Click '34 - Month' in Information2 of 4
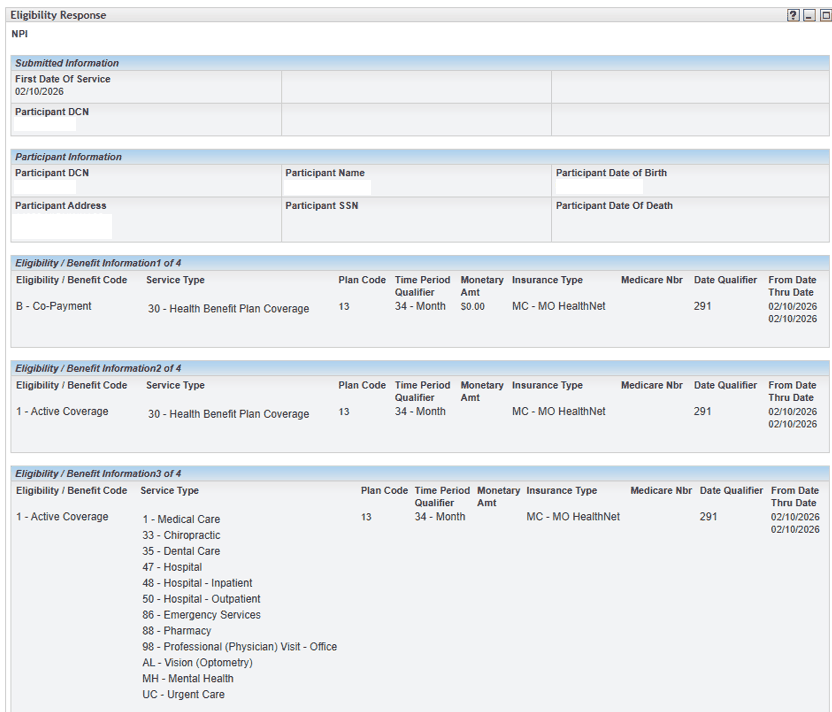This screenshot has height=712, width=832. click(x=420, y=411)
